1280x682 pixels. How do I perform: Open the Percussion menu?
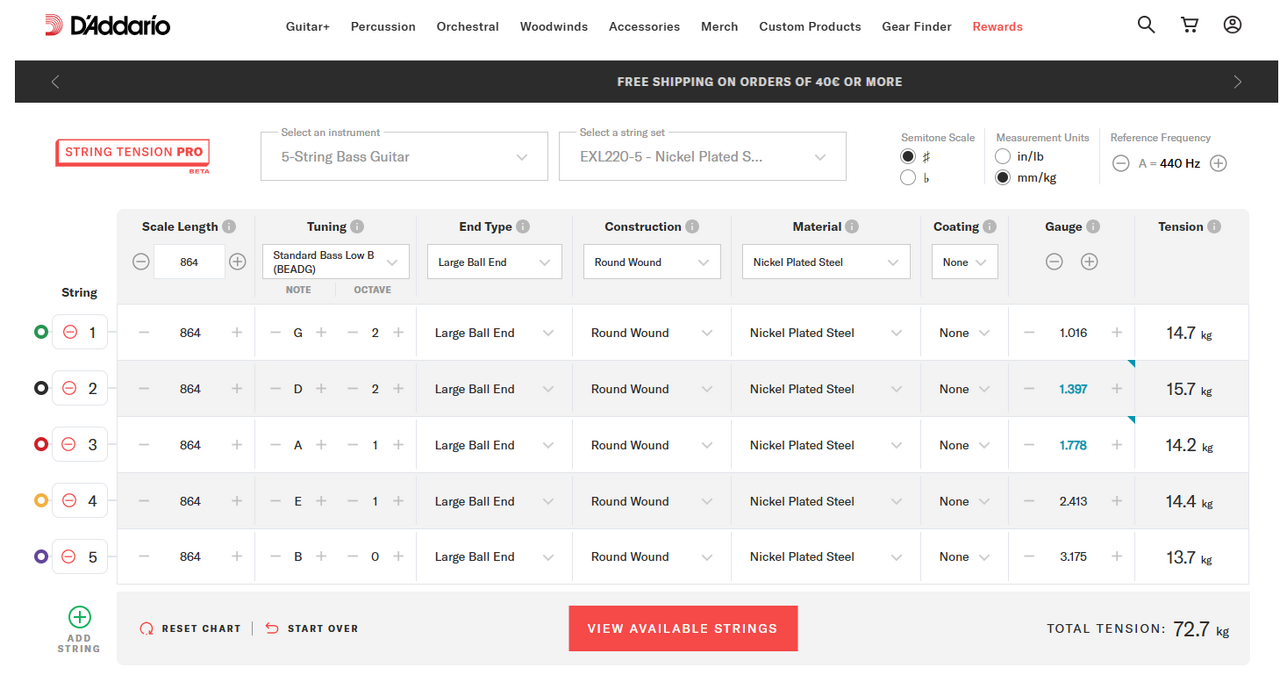383,27
